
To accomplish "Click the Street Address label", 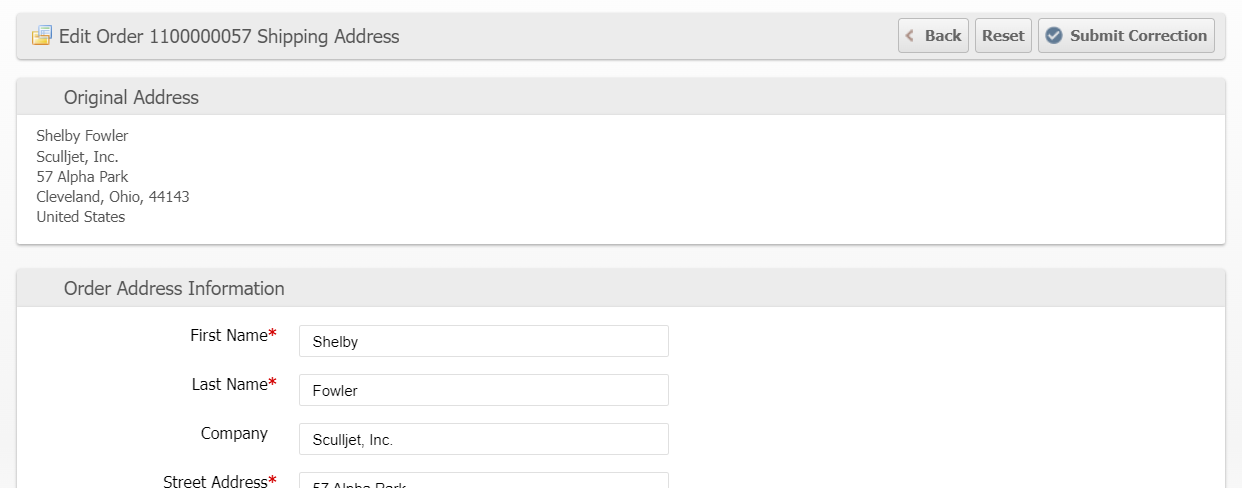I will 215,481.
